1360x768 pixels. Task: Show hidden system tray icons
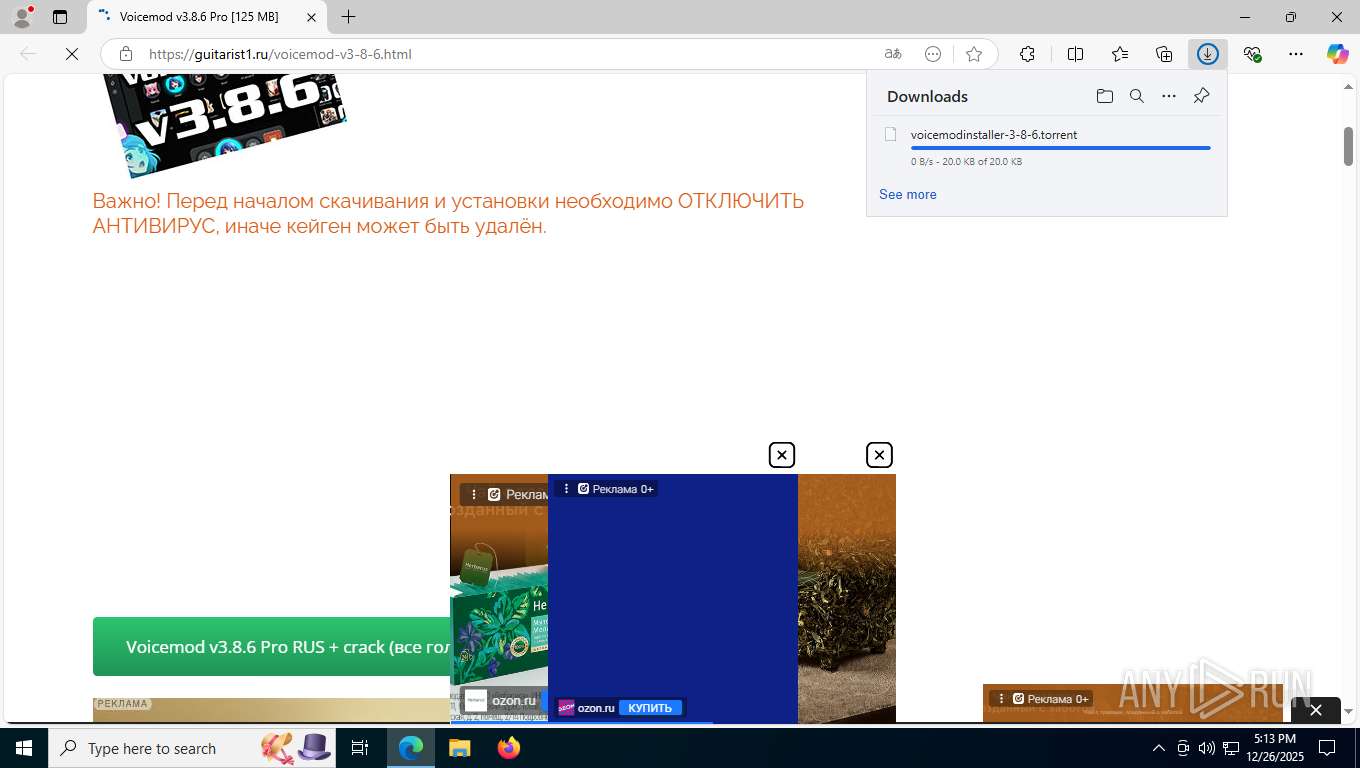1159,748
